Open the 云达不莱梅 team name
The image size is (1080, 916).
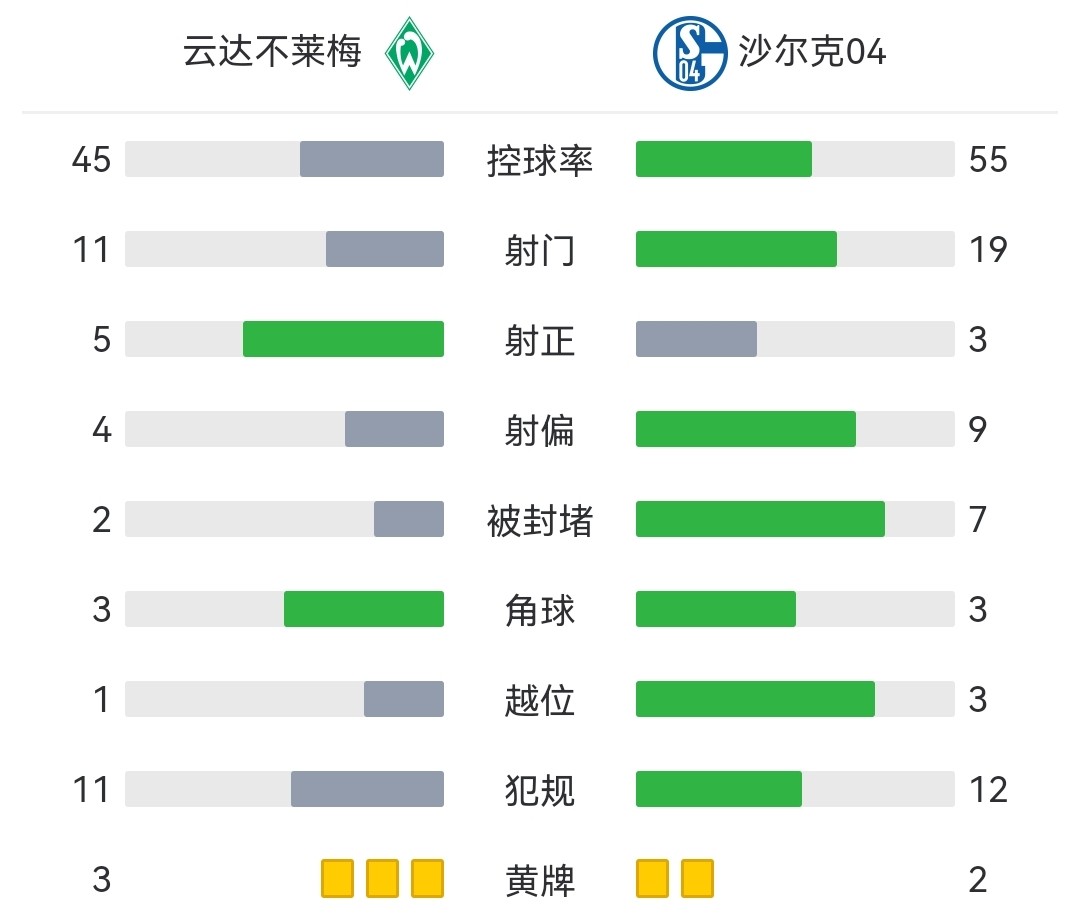(x=272, y=52)
